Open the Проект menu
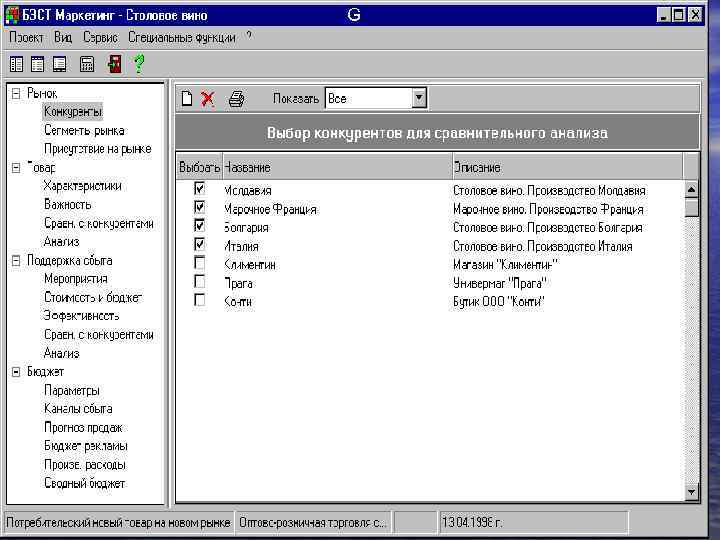 tap(26, 37)
